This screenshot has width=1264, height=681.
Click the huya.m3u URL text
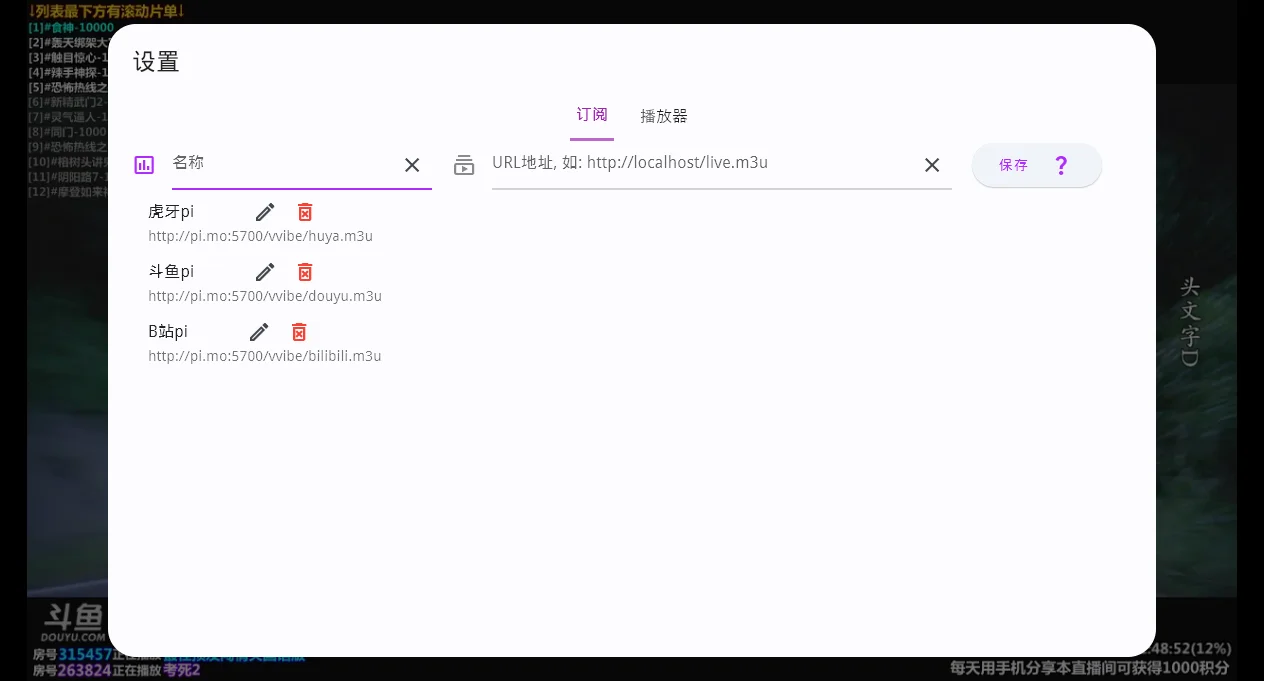coord(261,237)
